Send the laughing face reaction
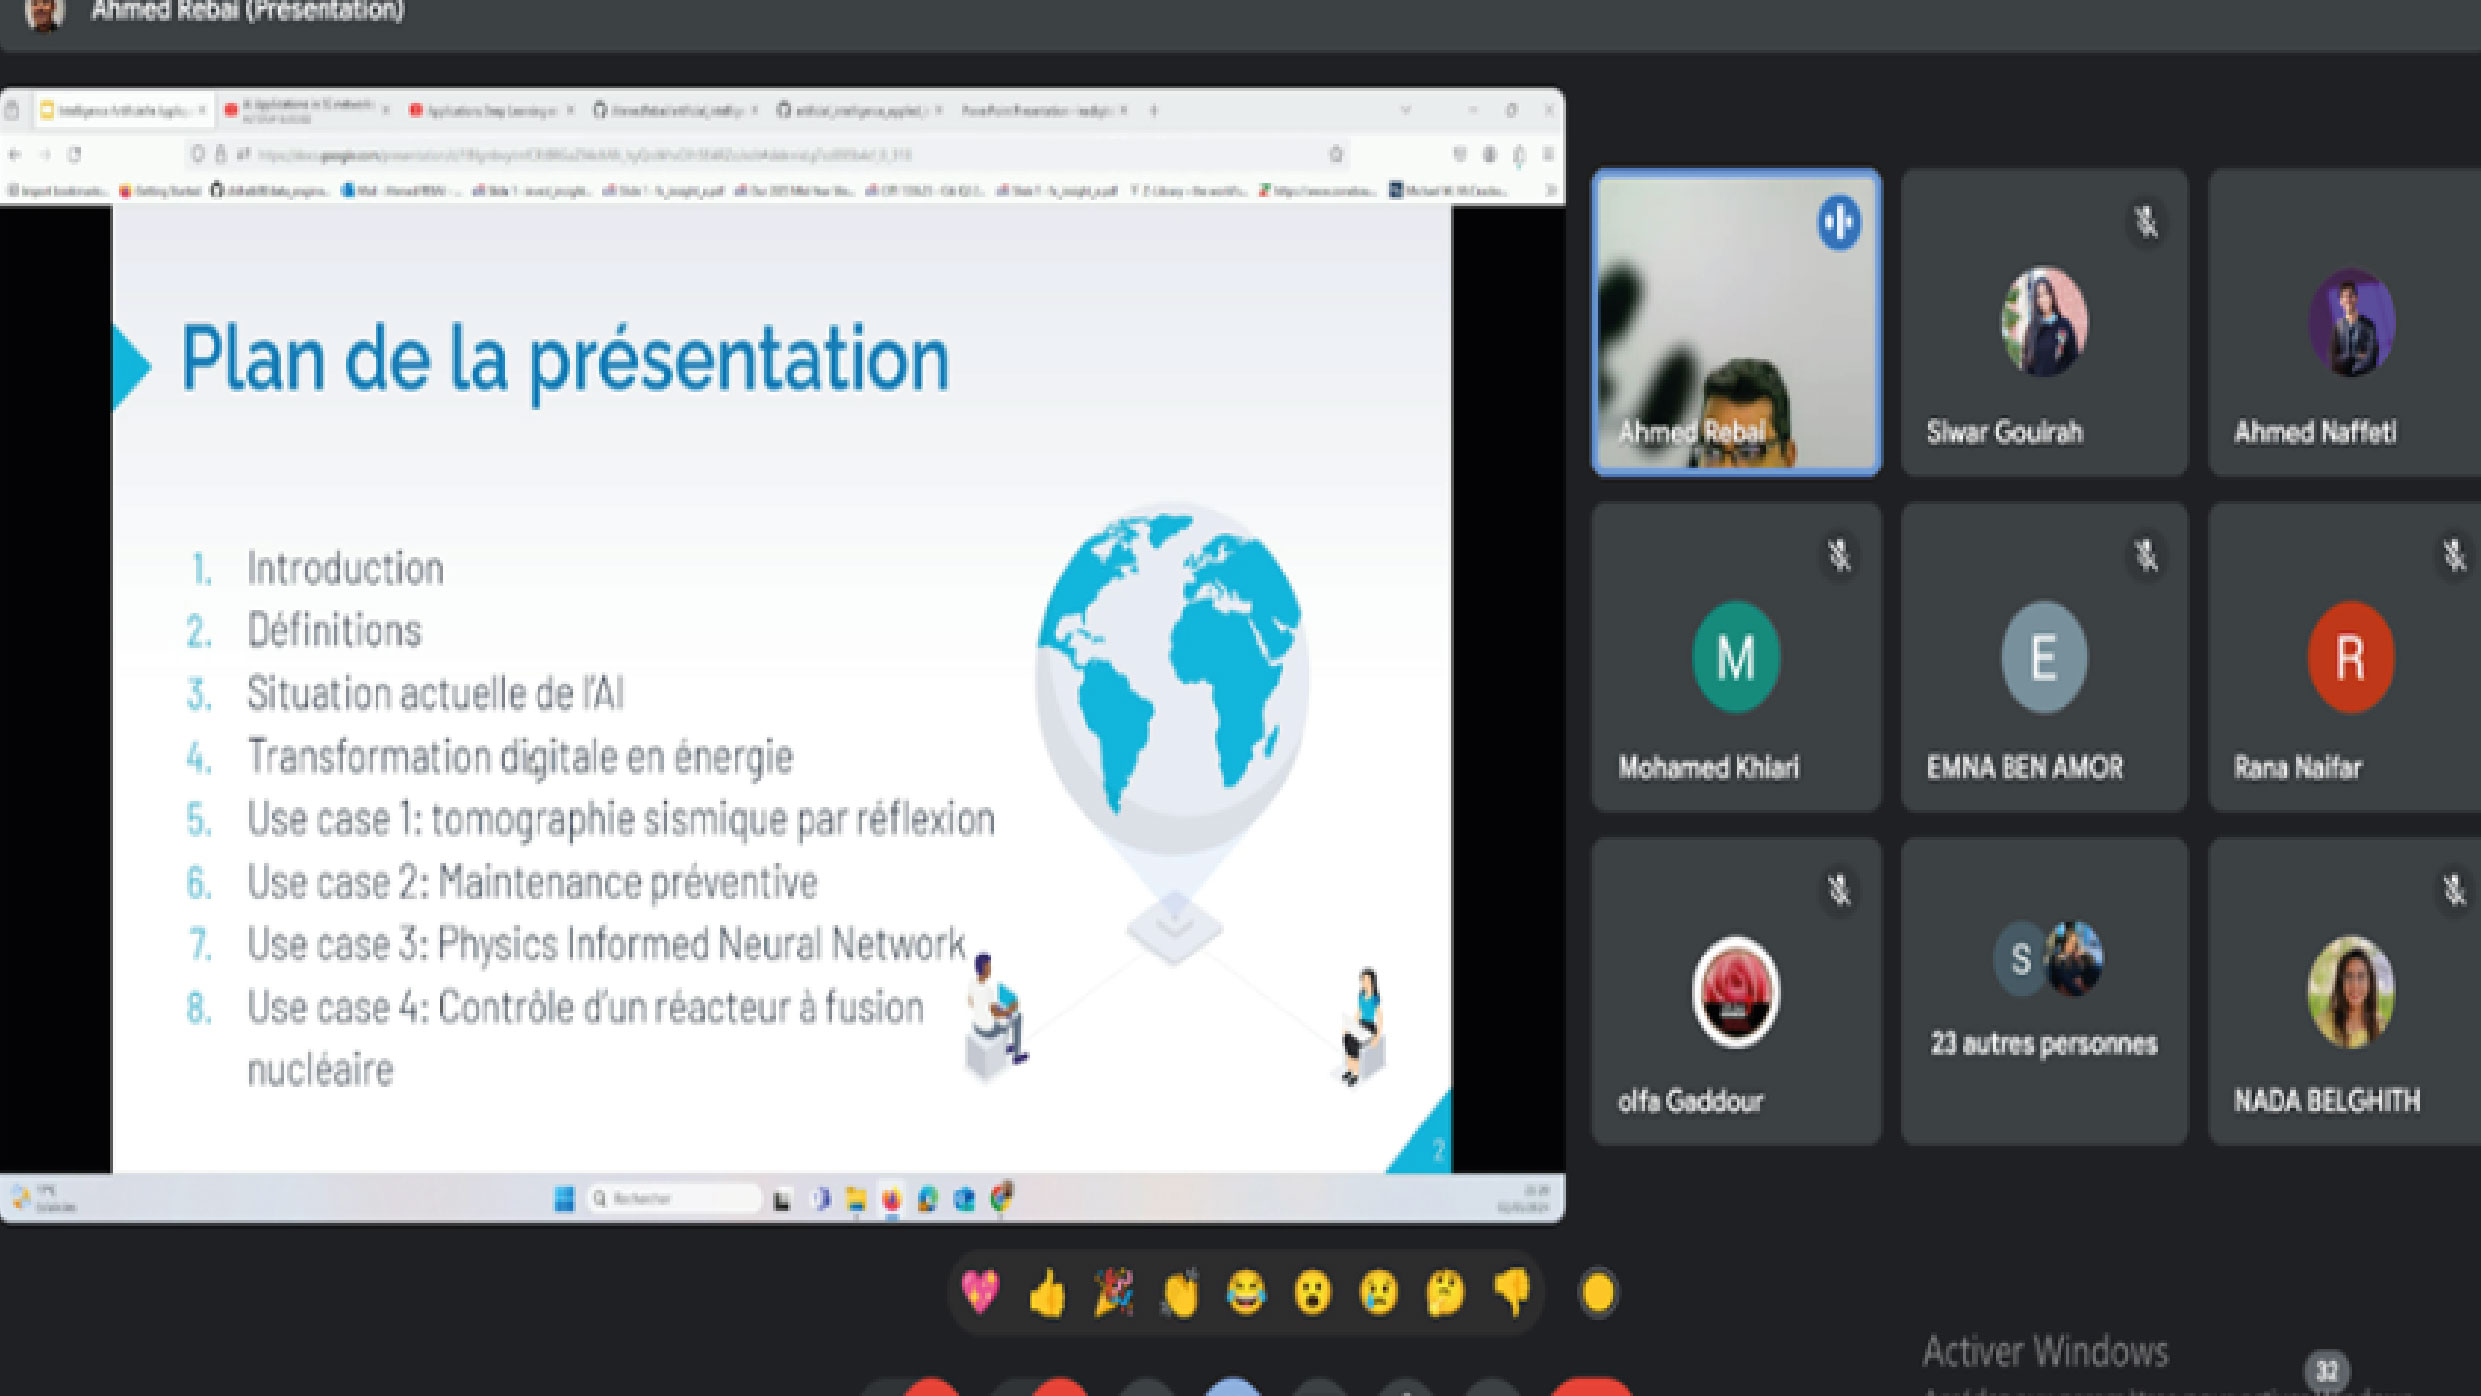Viewport: 2481px width, 1396px height. (1246, 1293)
